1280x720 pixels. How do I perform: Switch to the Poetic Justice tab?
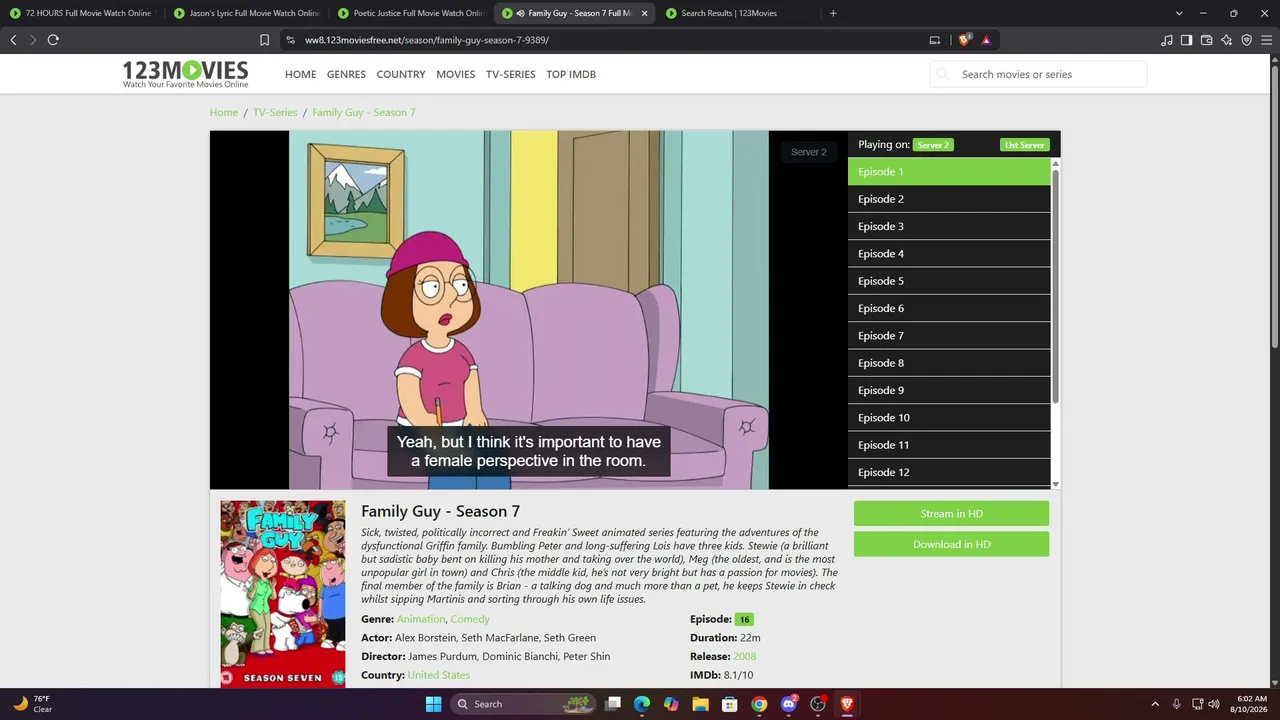pos(410,13)
